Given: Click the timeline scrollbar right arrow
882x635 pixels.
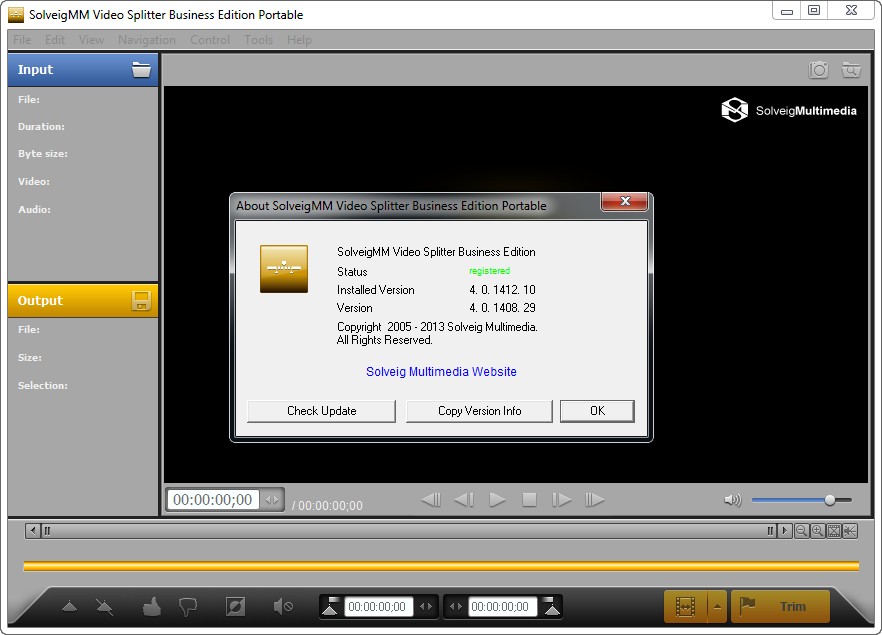Looking at the screenshot, I should [785, 530].
